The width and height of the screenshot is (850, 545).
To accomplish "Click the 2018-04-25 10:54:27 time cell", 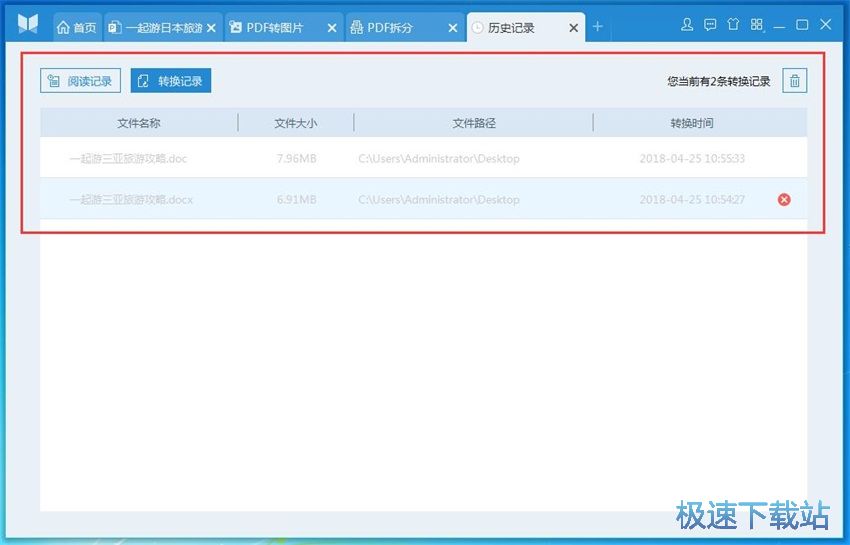I will (x=692, y=200).
